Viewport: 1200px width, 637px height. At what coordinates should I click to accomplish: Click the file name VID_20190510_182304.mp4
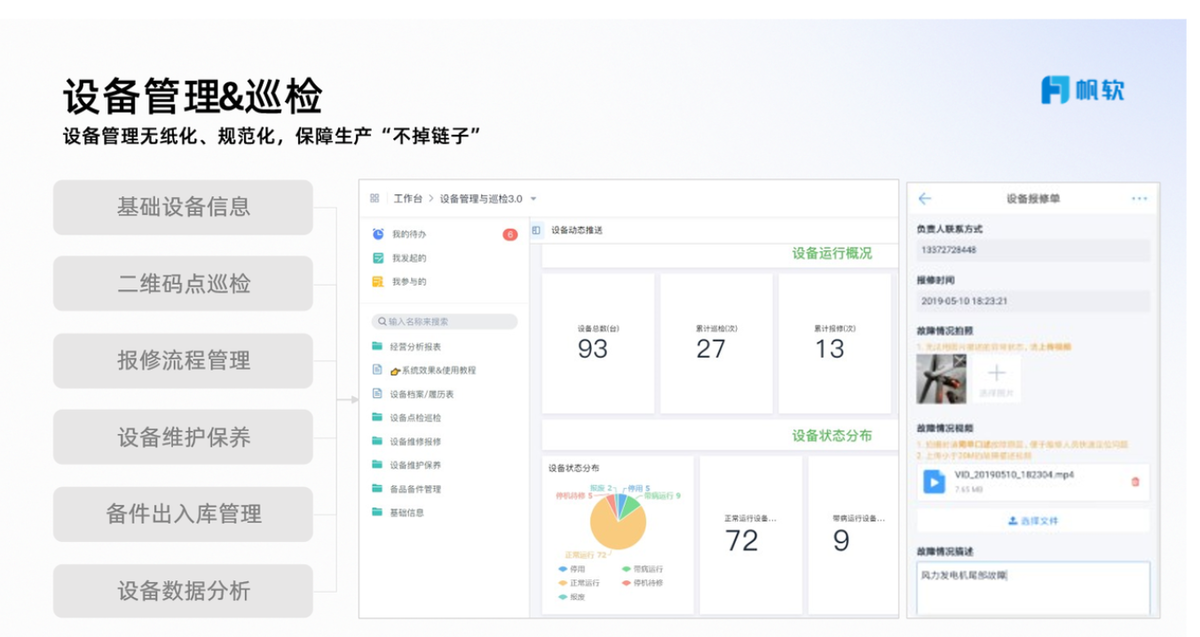click(1014, 475)
